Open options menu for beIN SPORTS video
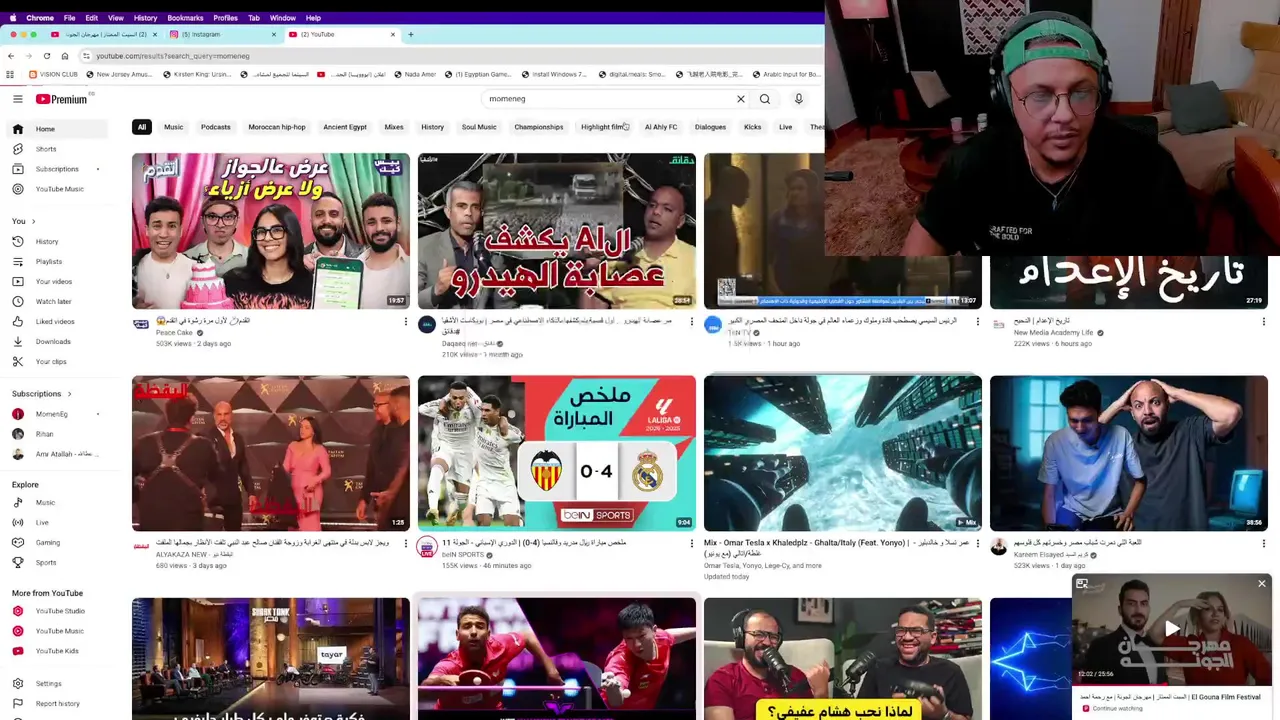1280x720 pixels. [691, 543]
